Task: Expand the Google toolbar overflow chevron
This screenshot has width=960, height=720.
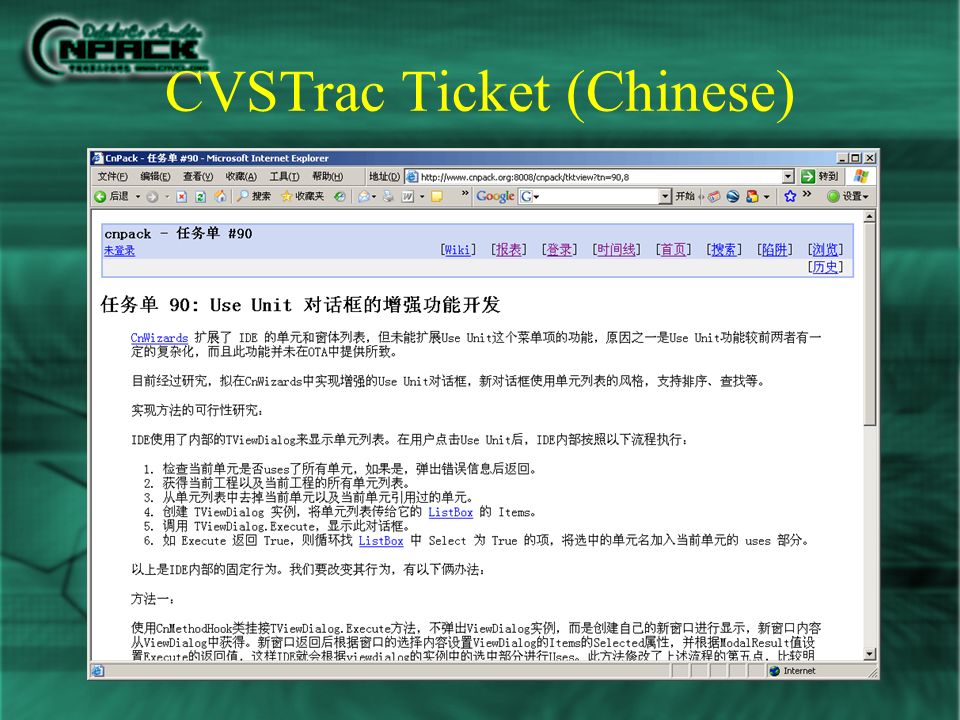Action: [807, 193]
